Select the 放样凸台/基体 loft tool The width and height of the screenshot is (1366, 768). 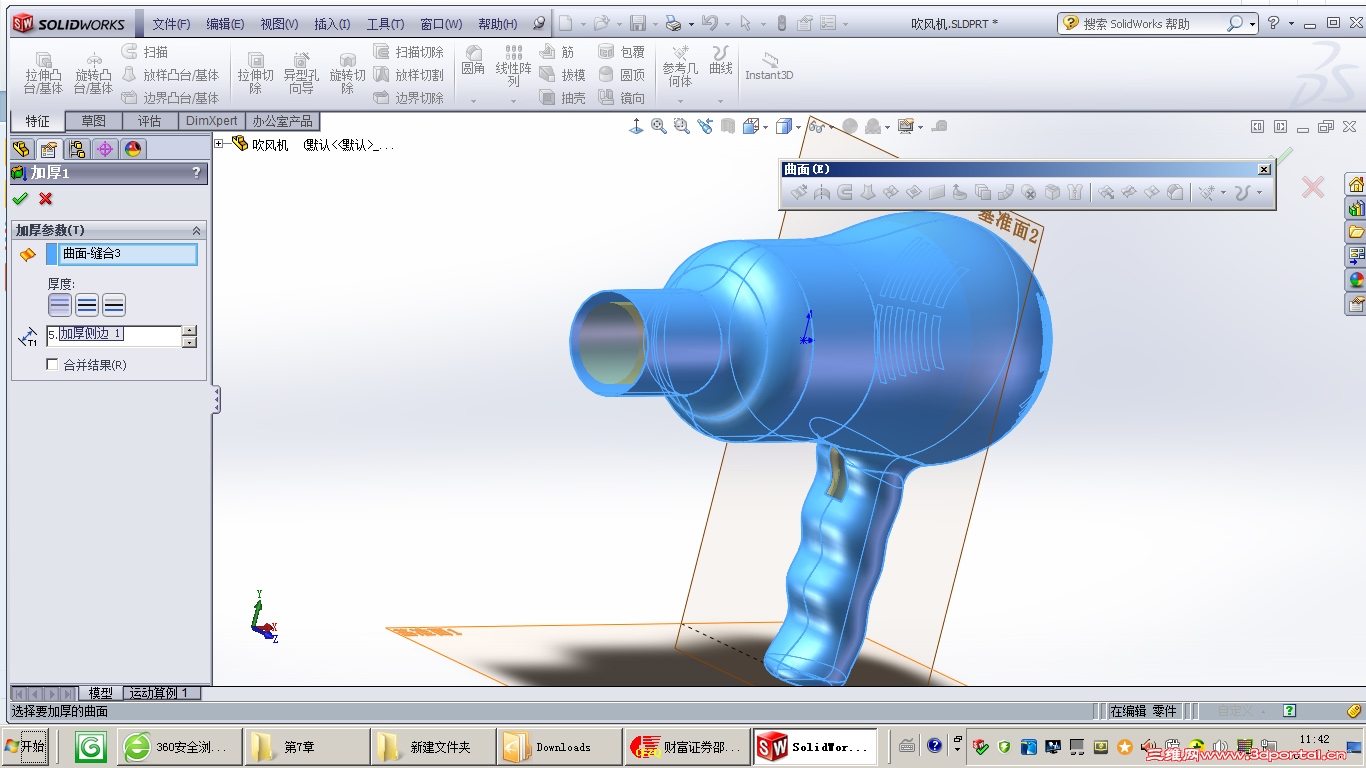[170, 75]
